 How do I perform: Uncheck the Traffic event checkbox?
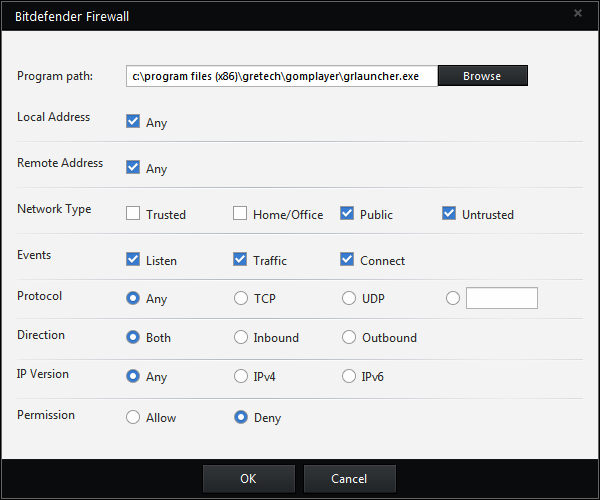point(240,259)
